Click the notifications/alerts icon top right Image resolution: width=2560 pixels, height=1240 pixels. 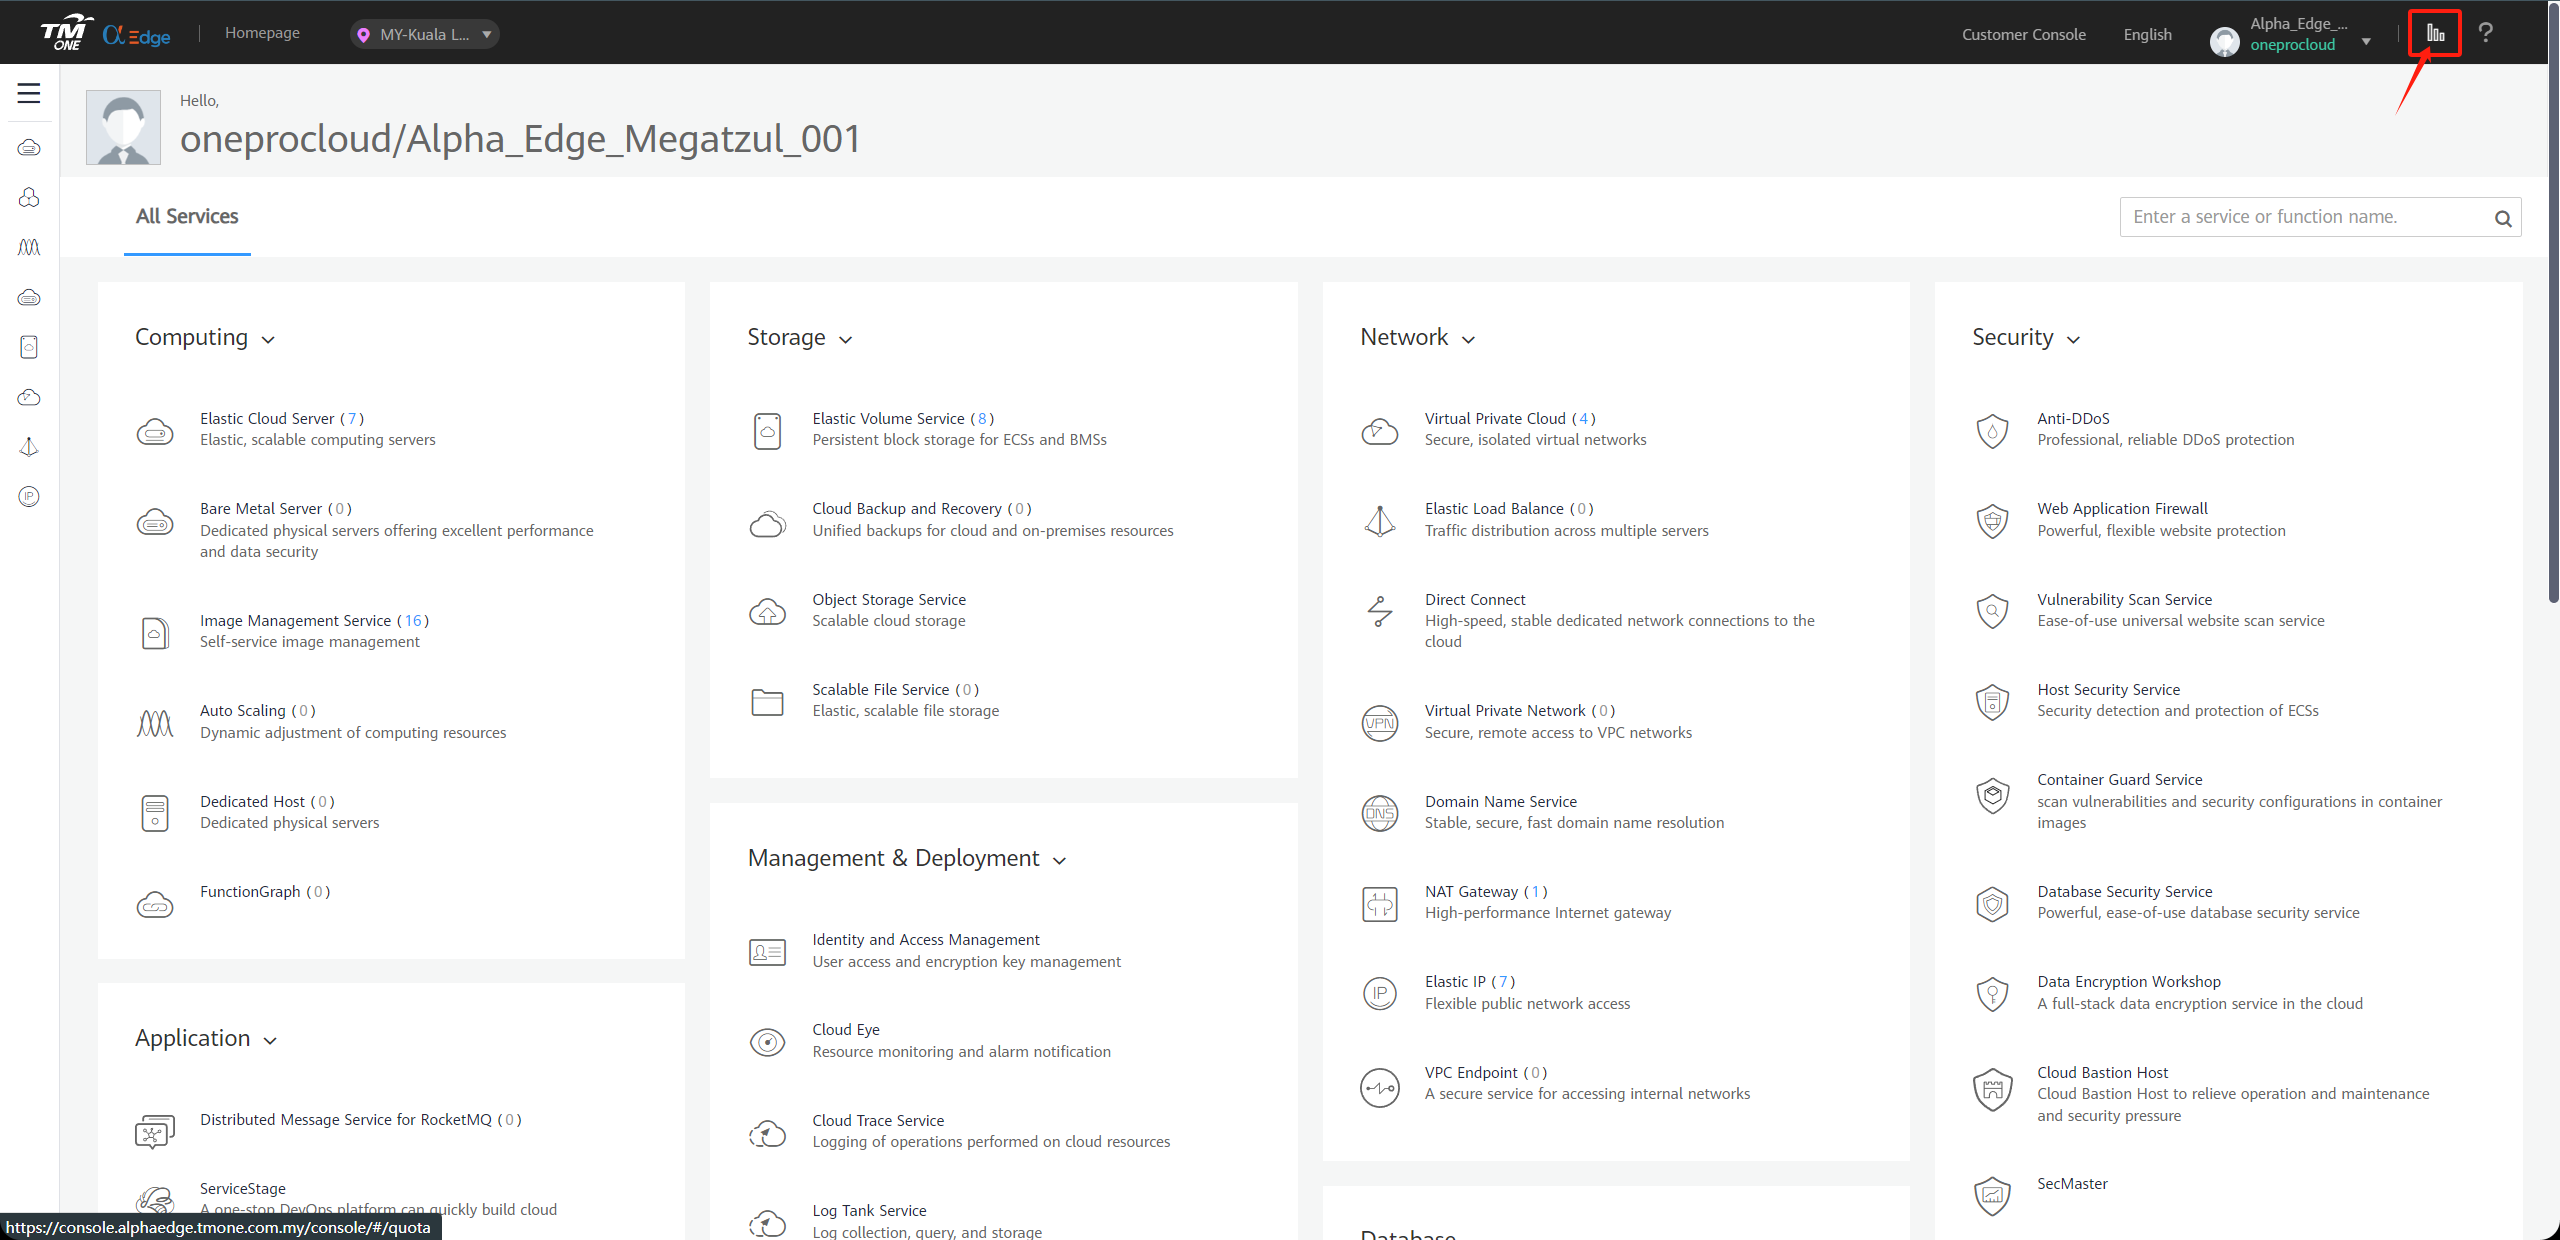tap(2434, 31)
